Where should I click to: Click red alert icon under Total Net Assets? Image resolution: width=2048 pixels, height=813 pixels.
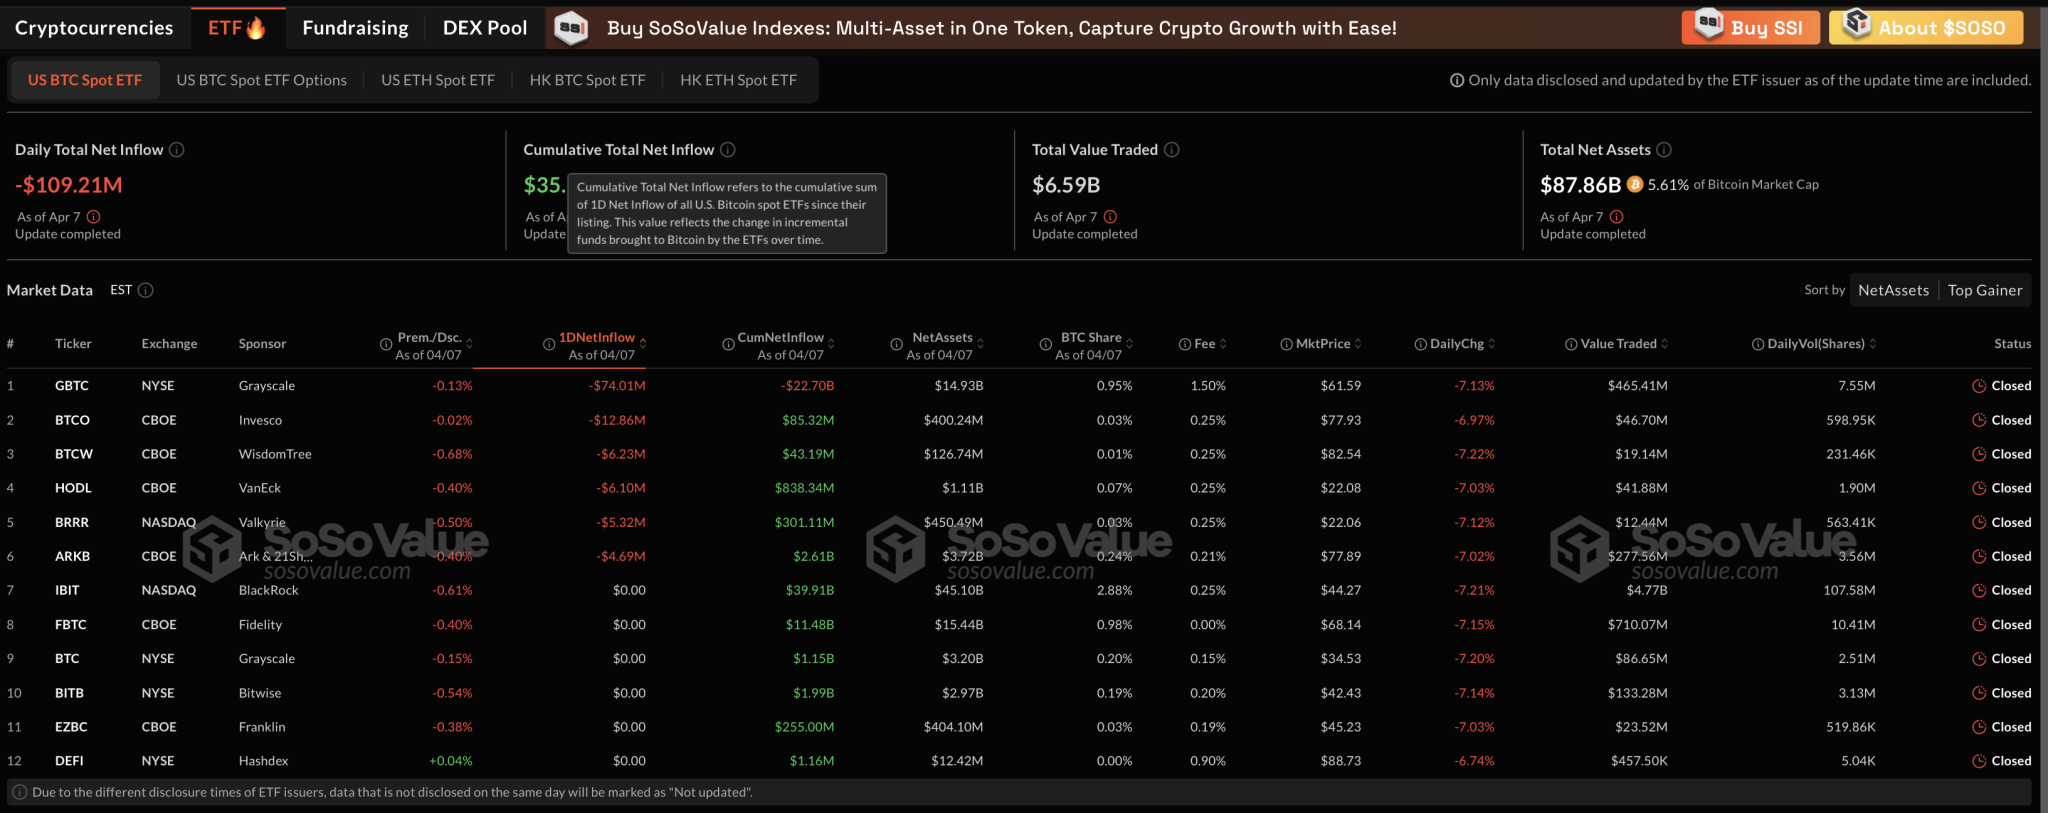point(1617,217)
